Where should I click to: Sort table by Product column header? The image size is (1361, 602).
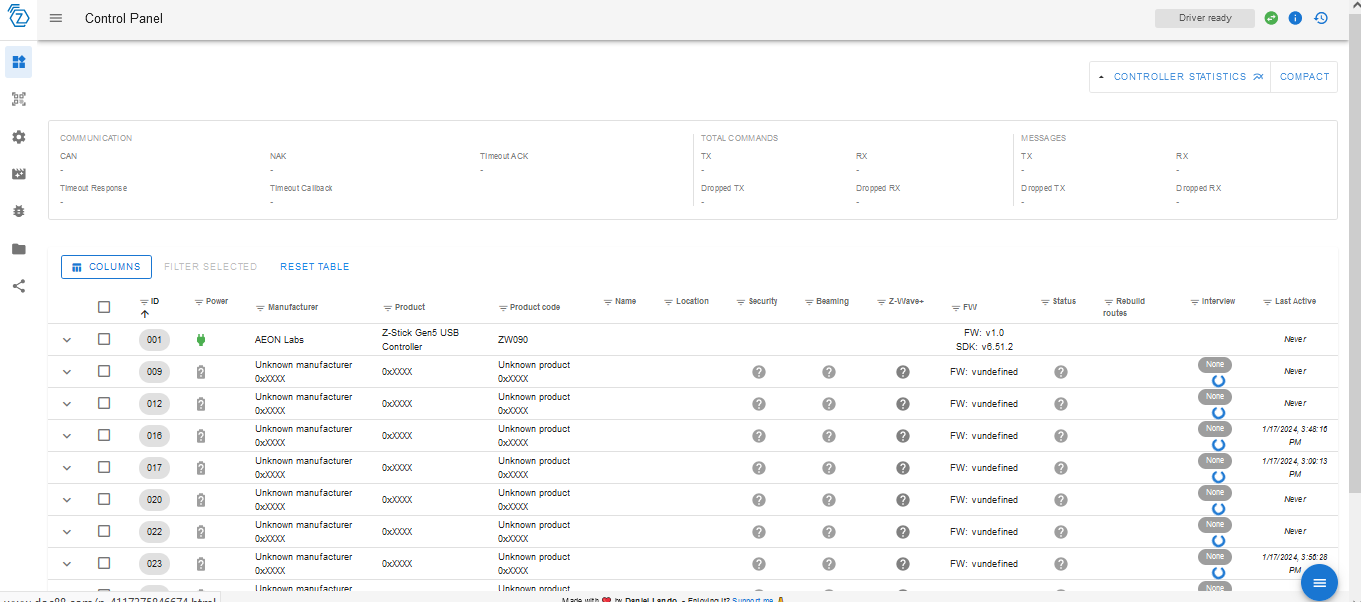[410, 307]
